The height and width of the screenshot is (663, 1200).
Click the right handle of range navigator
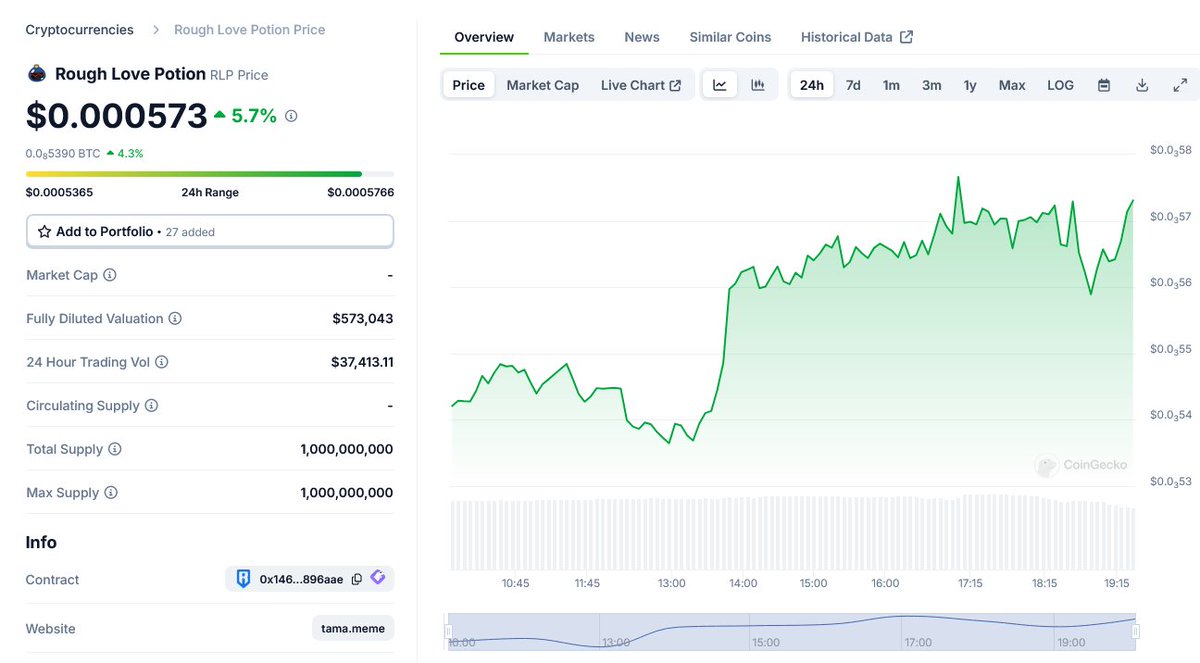coord(1136,631)
